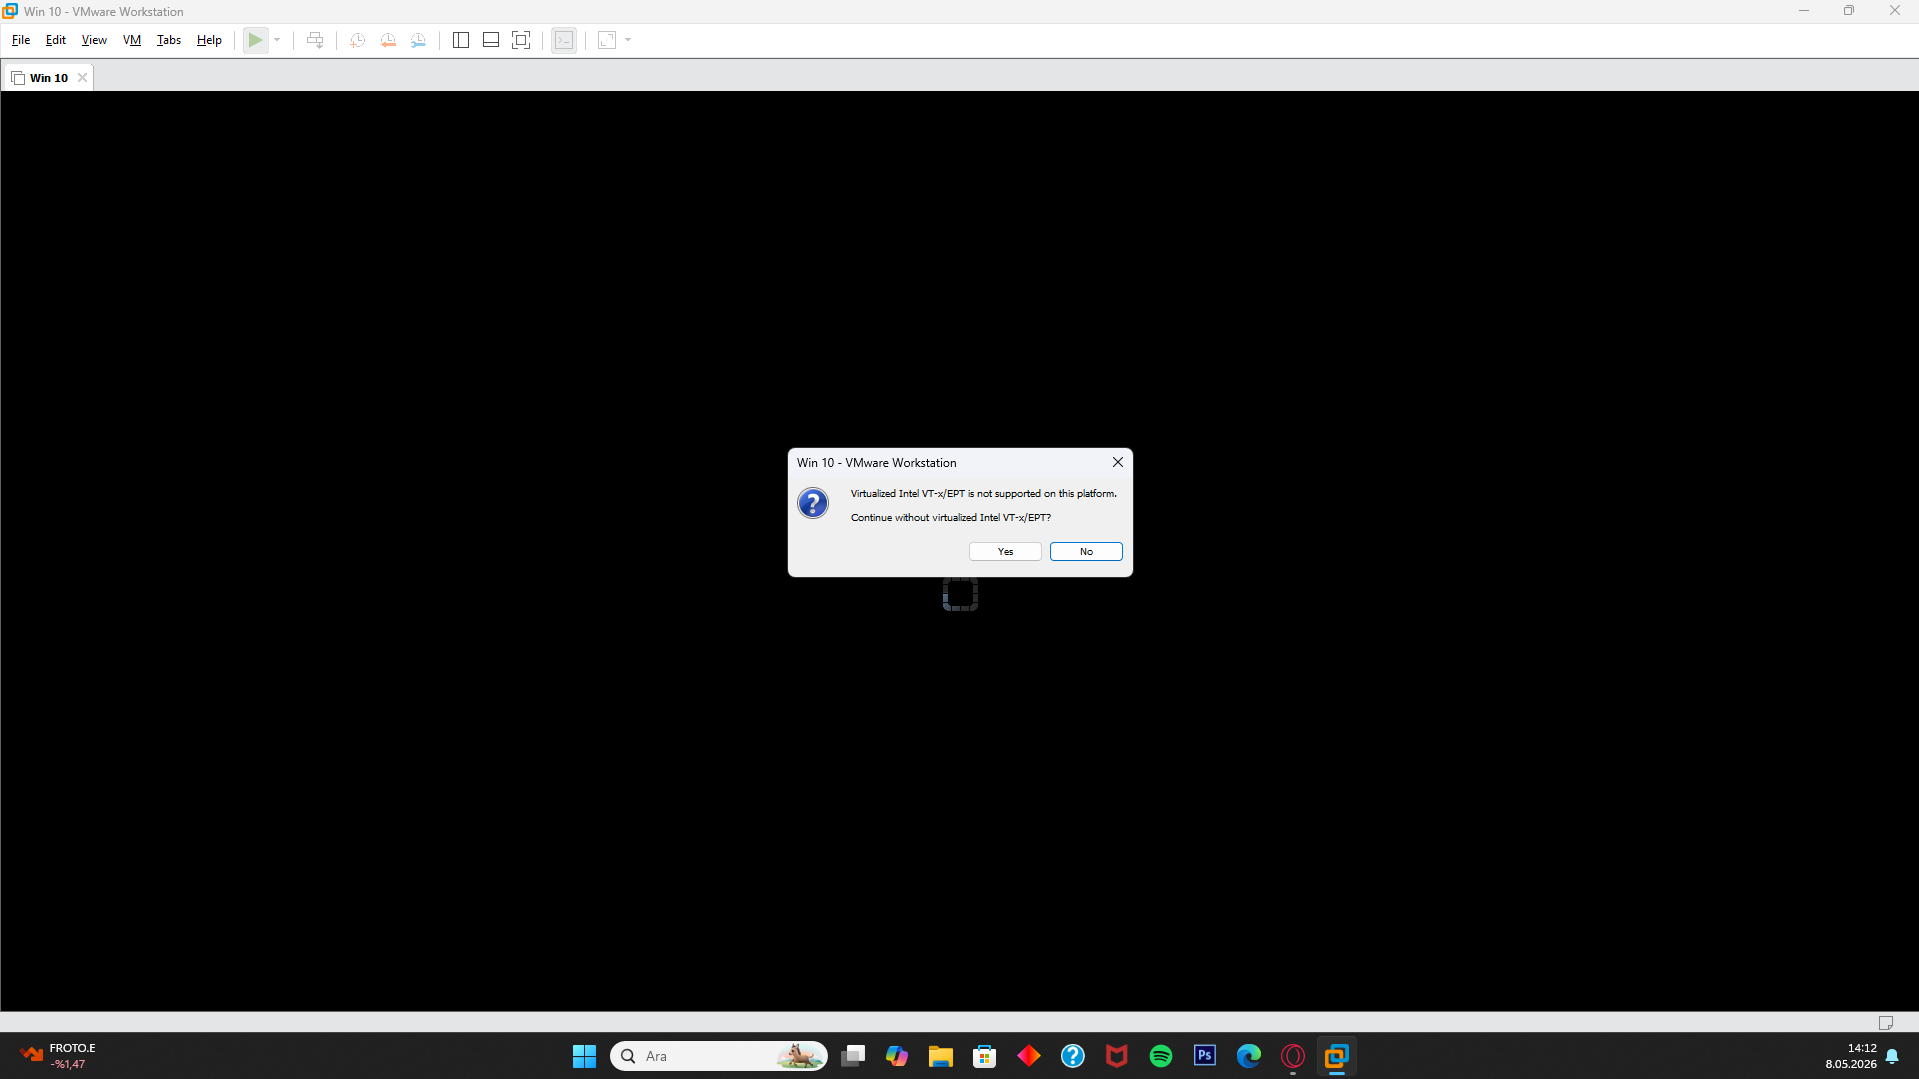Click the VMware Workstation taskbar icon

click(1337, 1056)
